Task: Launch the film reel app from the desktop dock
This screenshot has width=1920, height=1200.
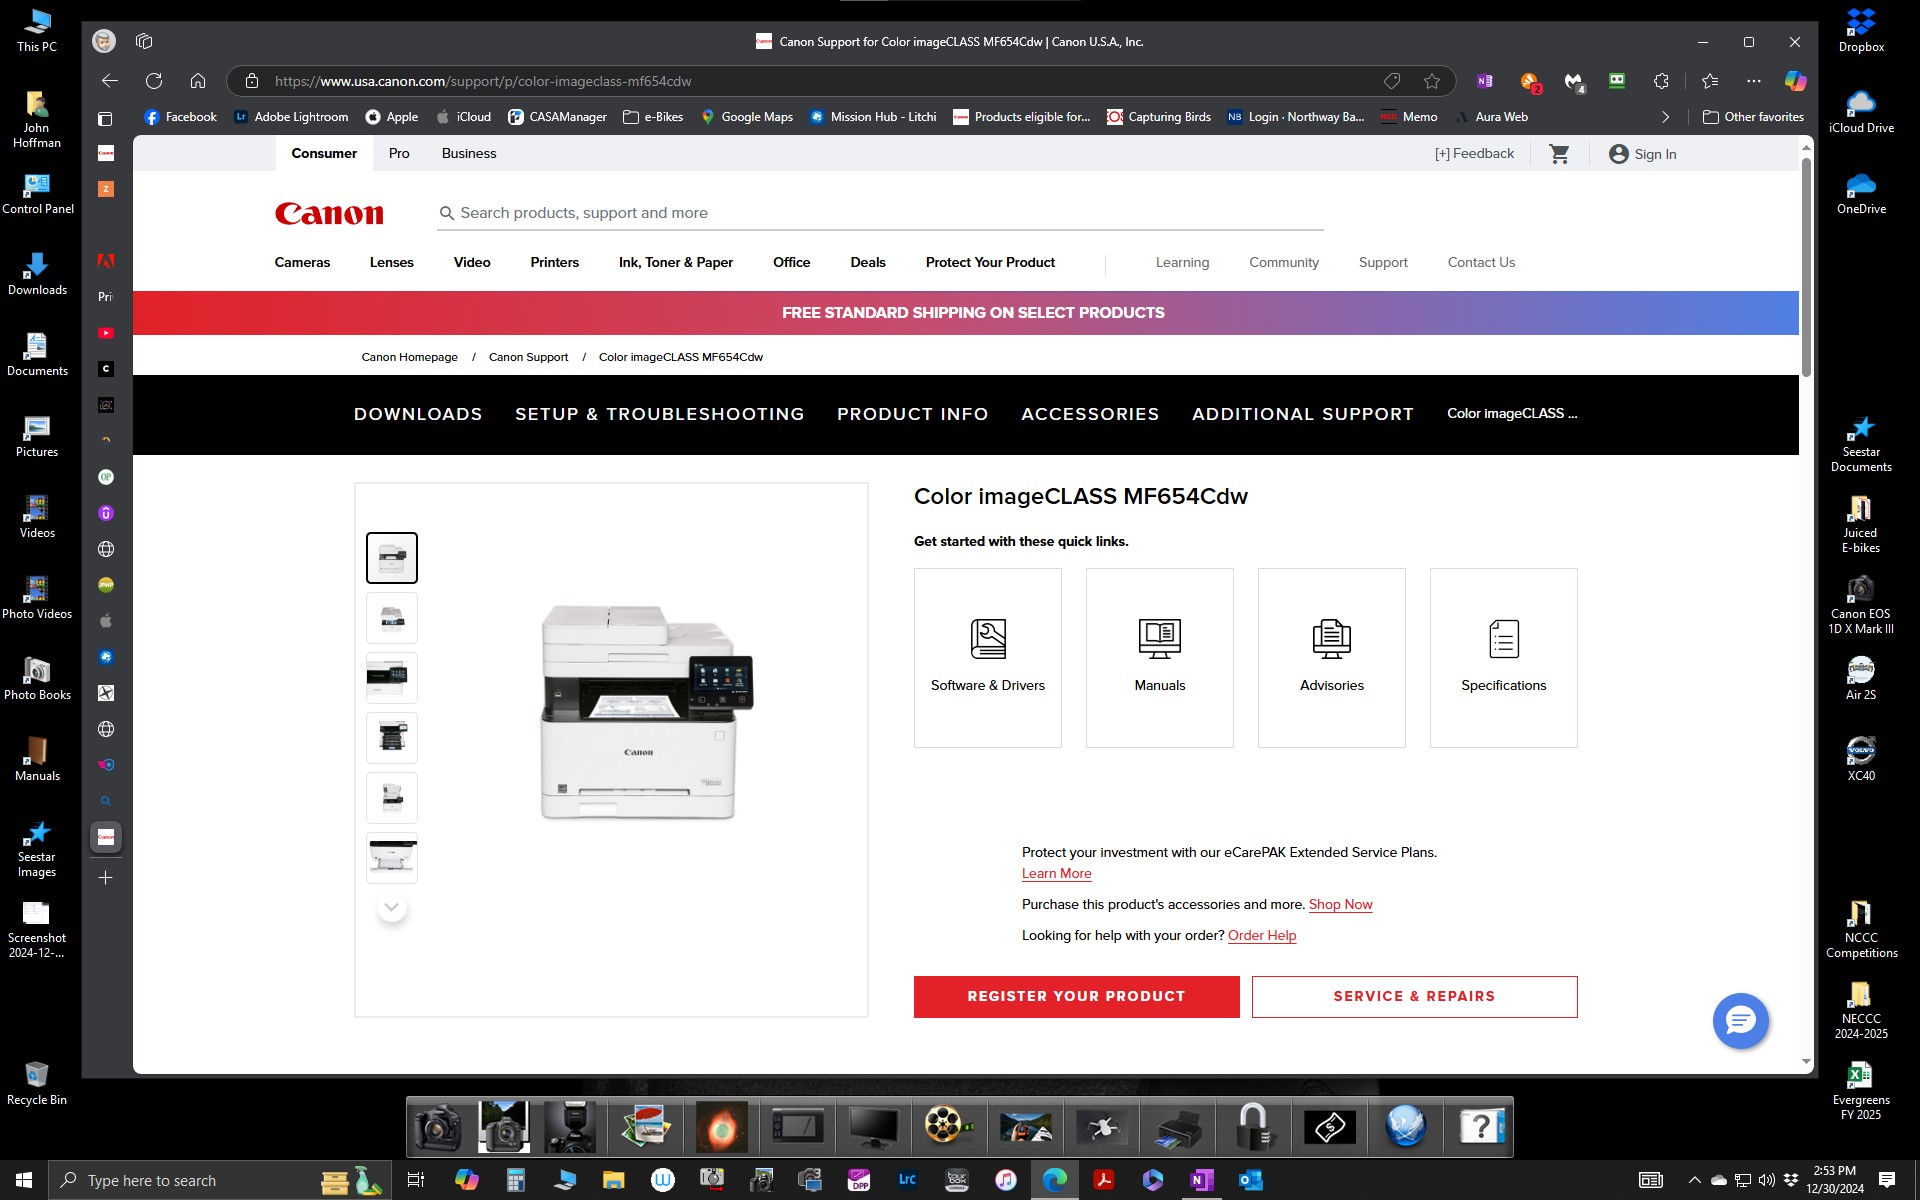Action: click(x=947, y=1127)
